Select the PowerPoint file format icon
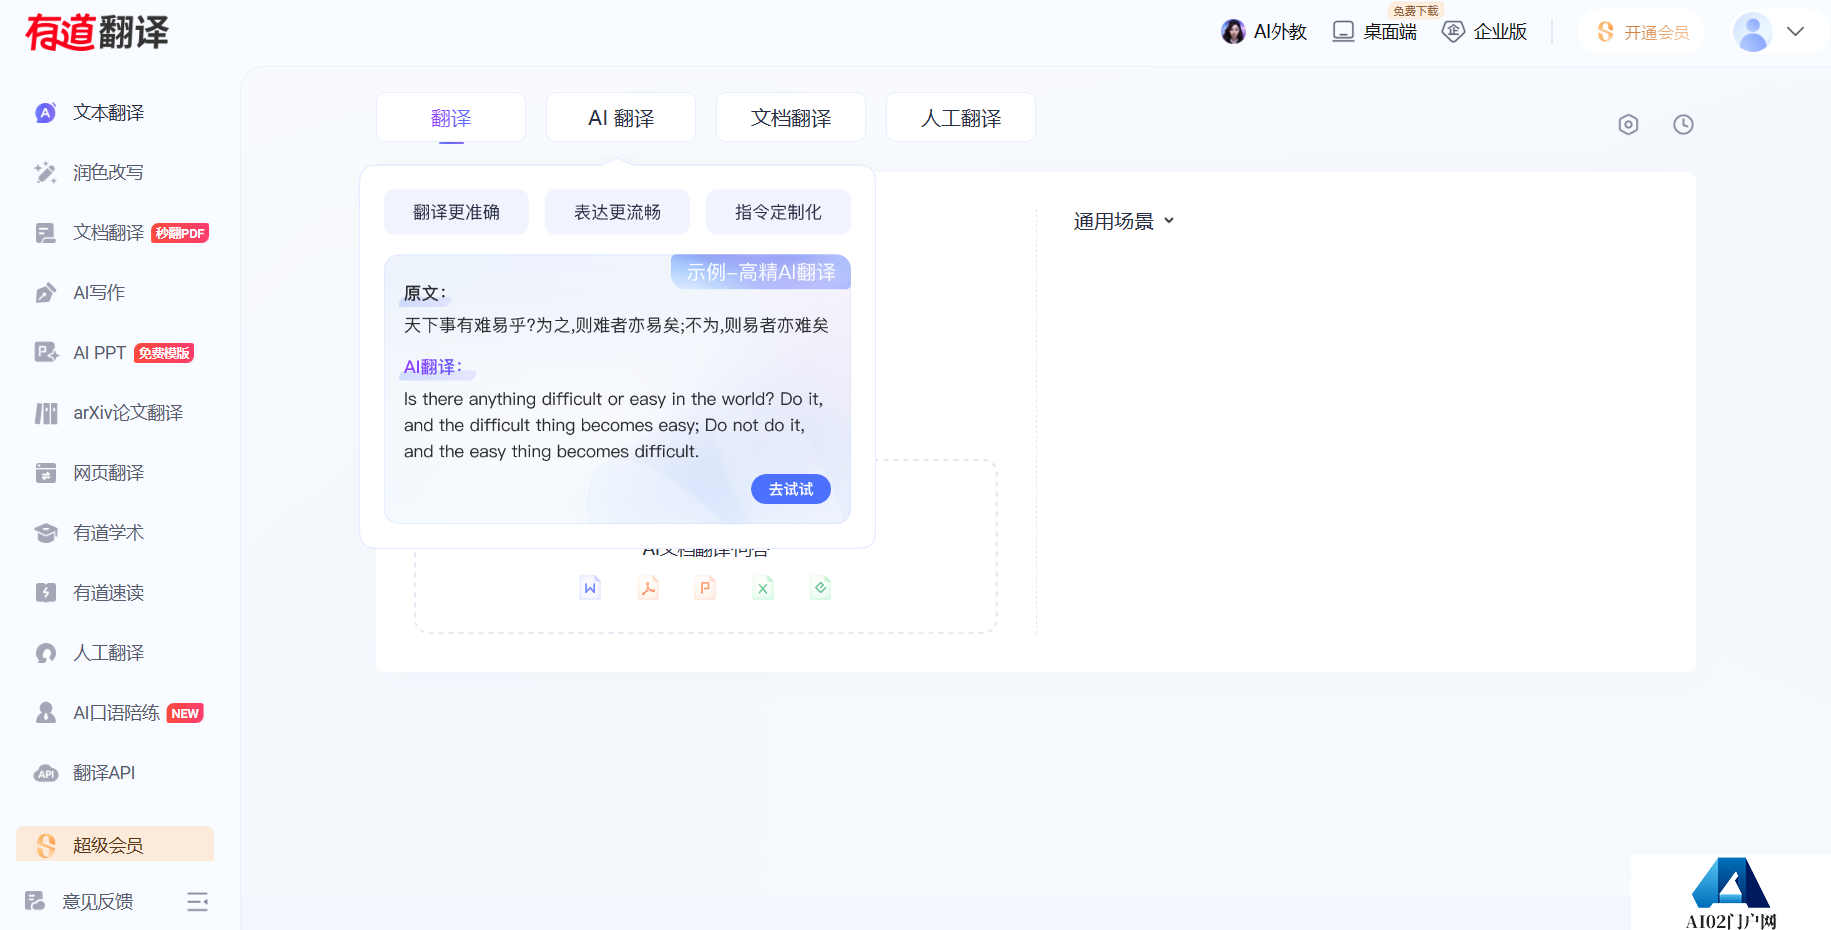This screenshot has width=1831, height=930. [x=705, y=588]
